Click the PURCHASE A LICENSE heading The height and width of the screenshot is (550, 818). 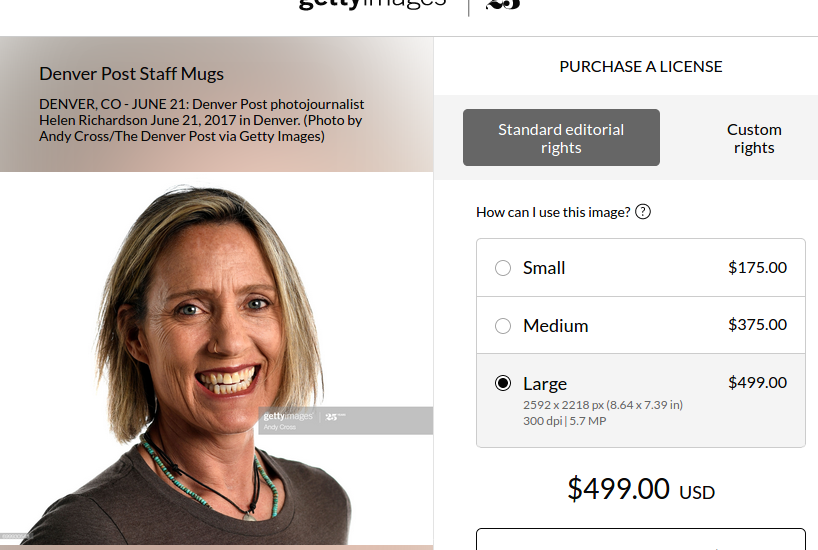641,67
